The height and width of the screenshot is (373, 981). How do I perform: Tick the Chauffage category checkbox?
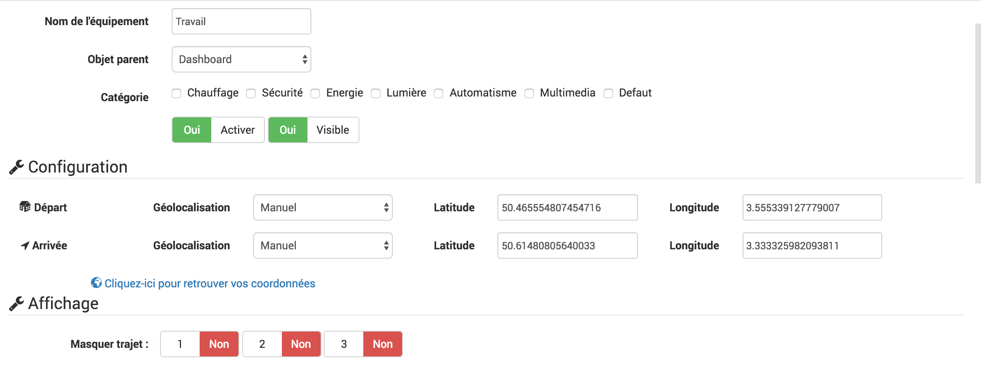click(176, 93)
